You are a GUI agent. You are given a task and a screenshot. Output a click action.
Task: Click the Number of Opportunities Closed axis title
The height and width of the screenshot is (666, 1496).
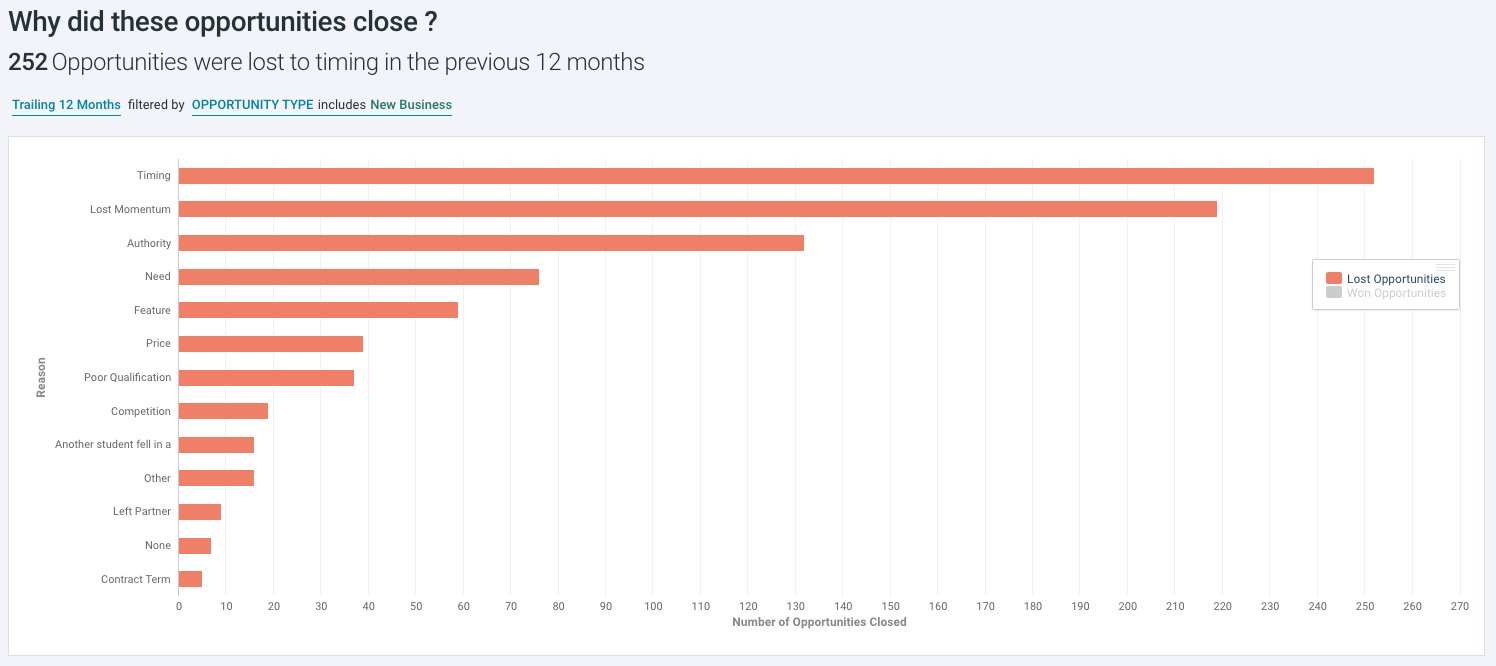pyautogui.click(x=819, y=622)
